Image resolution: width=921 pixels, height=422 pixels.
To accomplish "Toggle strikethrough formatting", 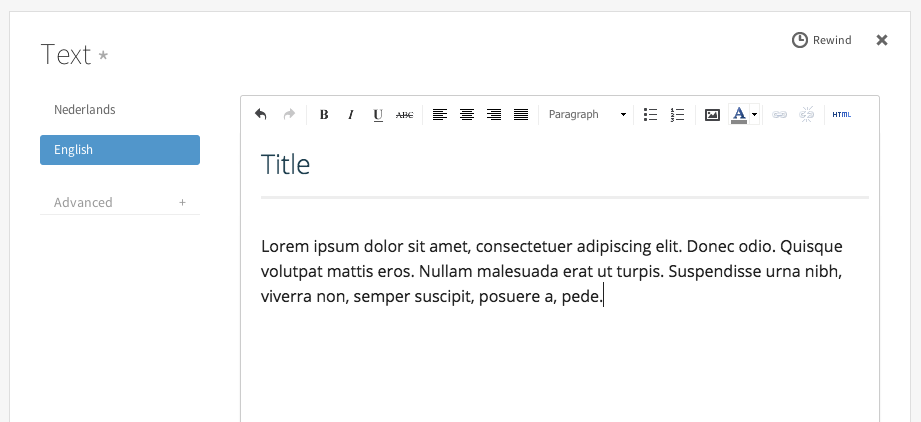I will [404, 115].
